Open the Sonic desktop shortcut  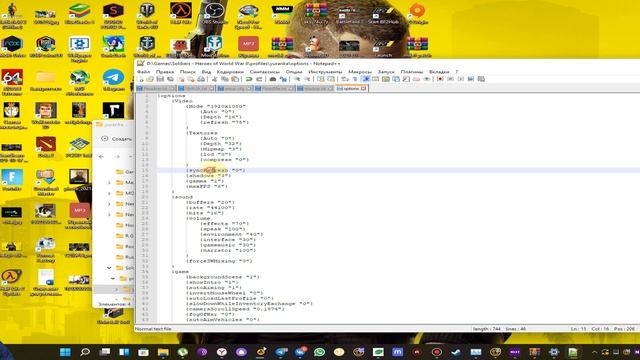pos(113,47)
